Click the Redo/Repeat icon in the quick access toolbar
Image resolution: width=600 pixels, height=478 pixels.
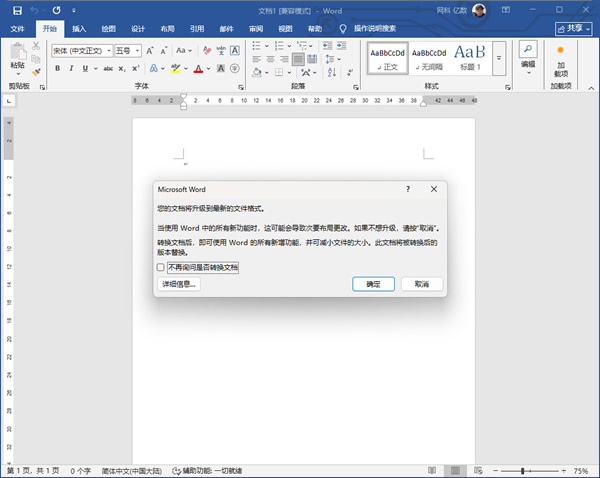click(57, 10)
